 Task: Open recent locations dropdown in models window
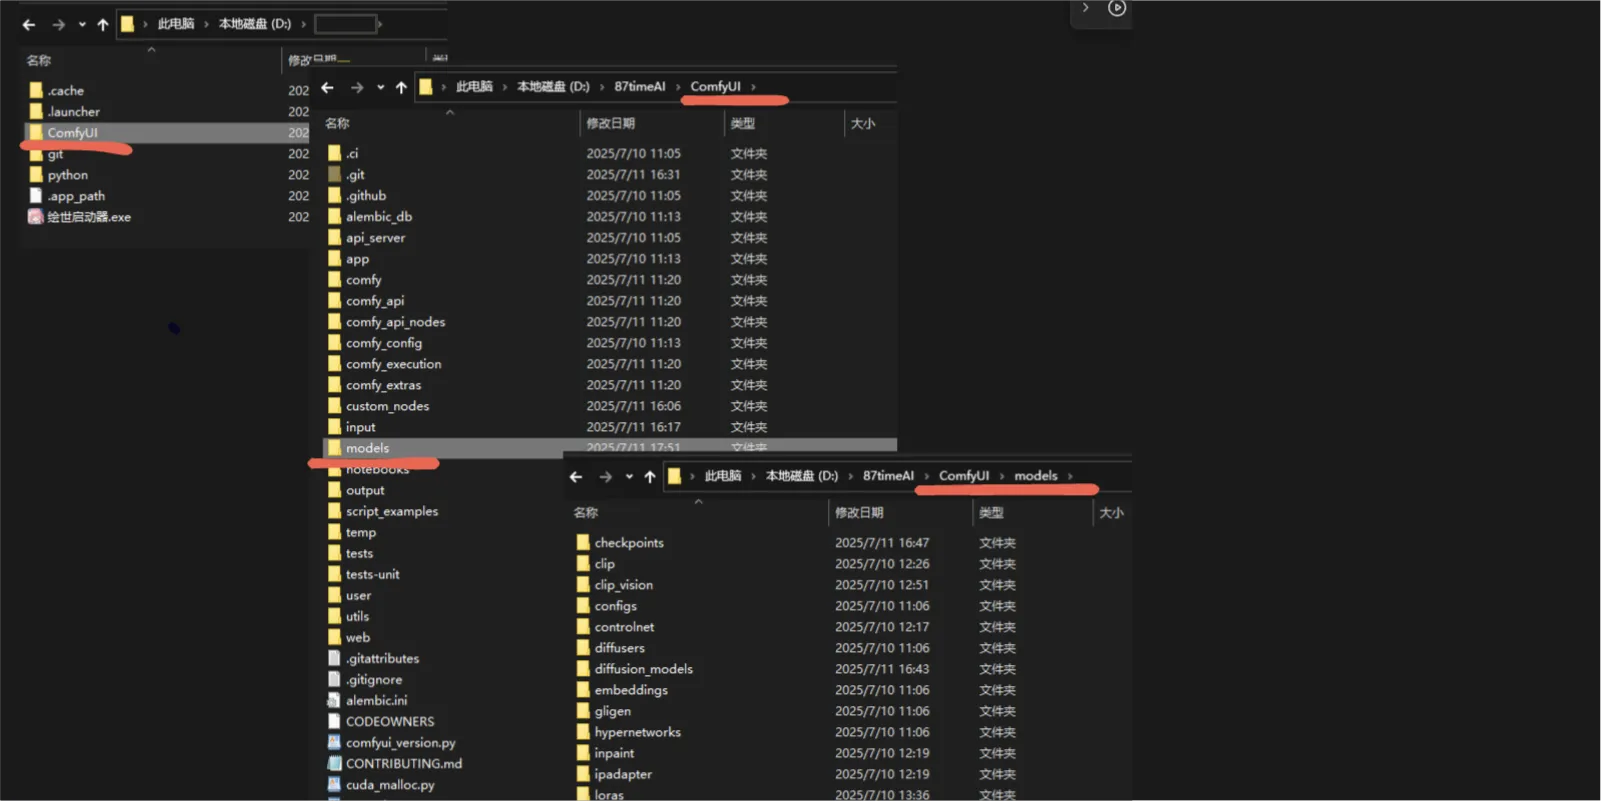point(629,477)
